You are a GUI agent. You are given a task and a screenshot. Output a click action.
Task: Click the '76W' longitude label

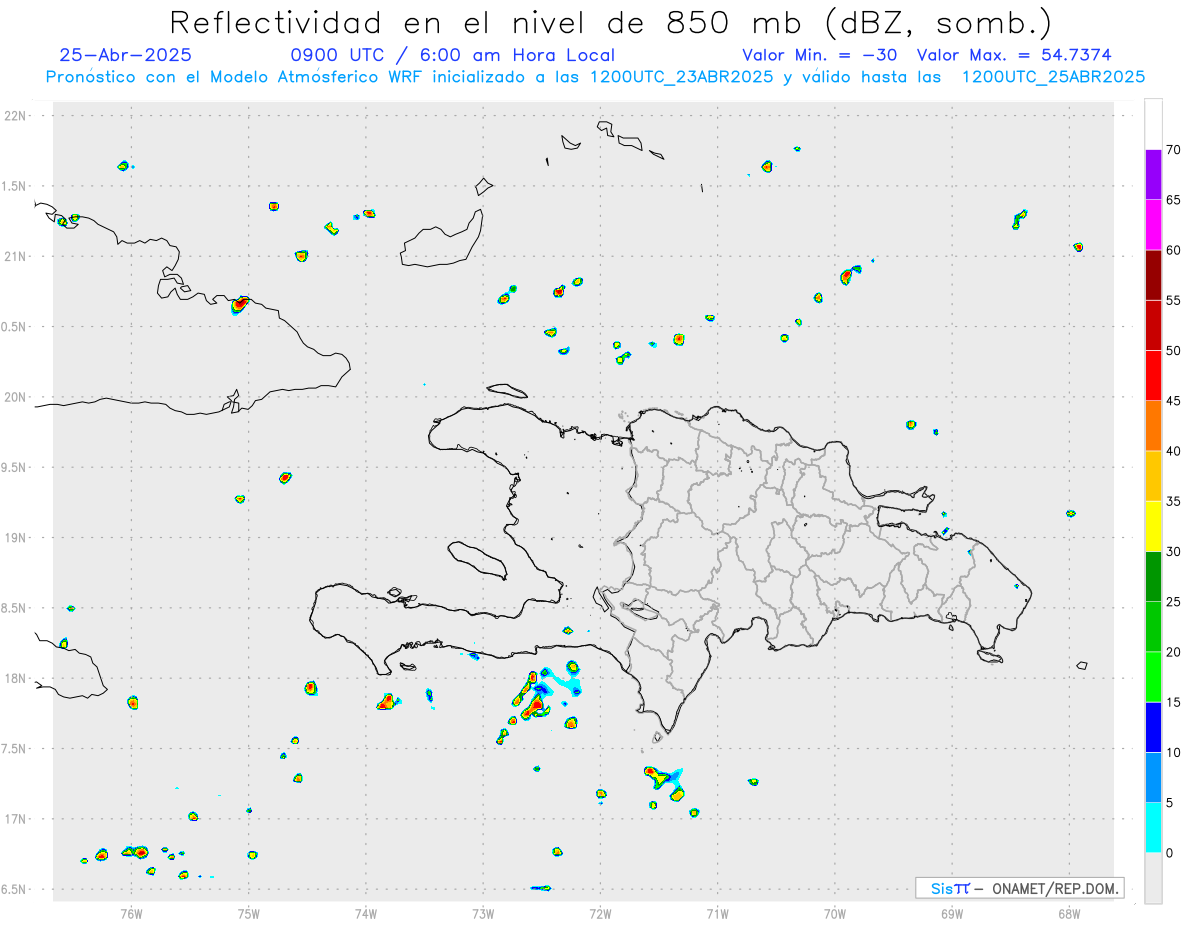pos(131,913)
